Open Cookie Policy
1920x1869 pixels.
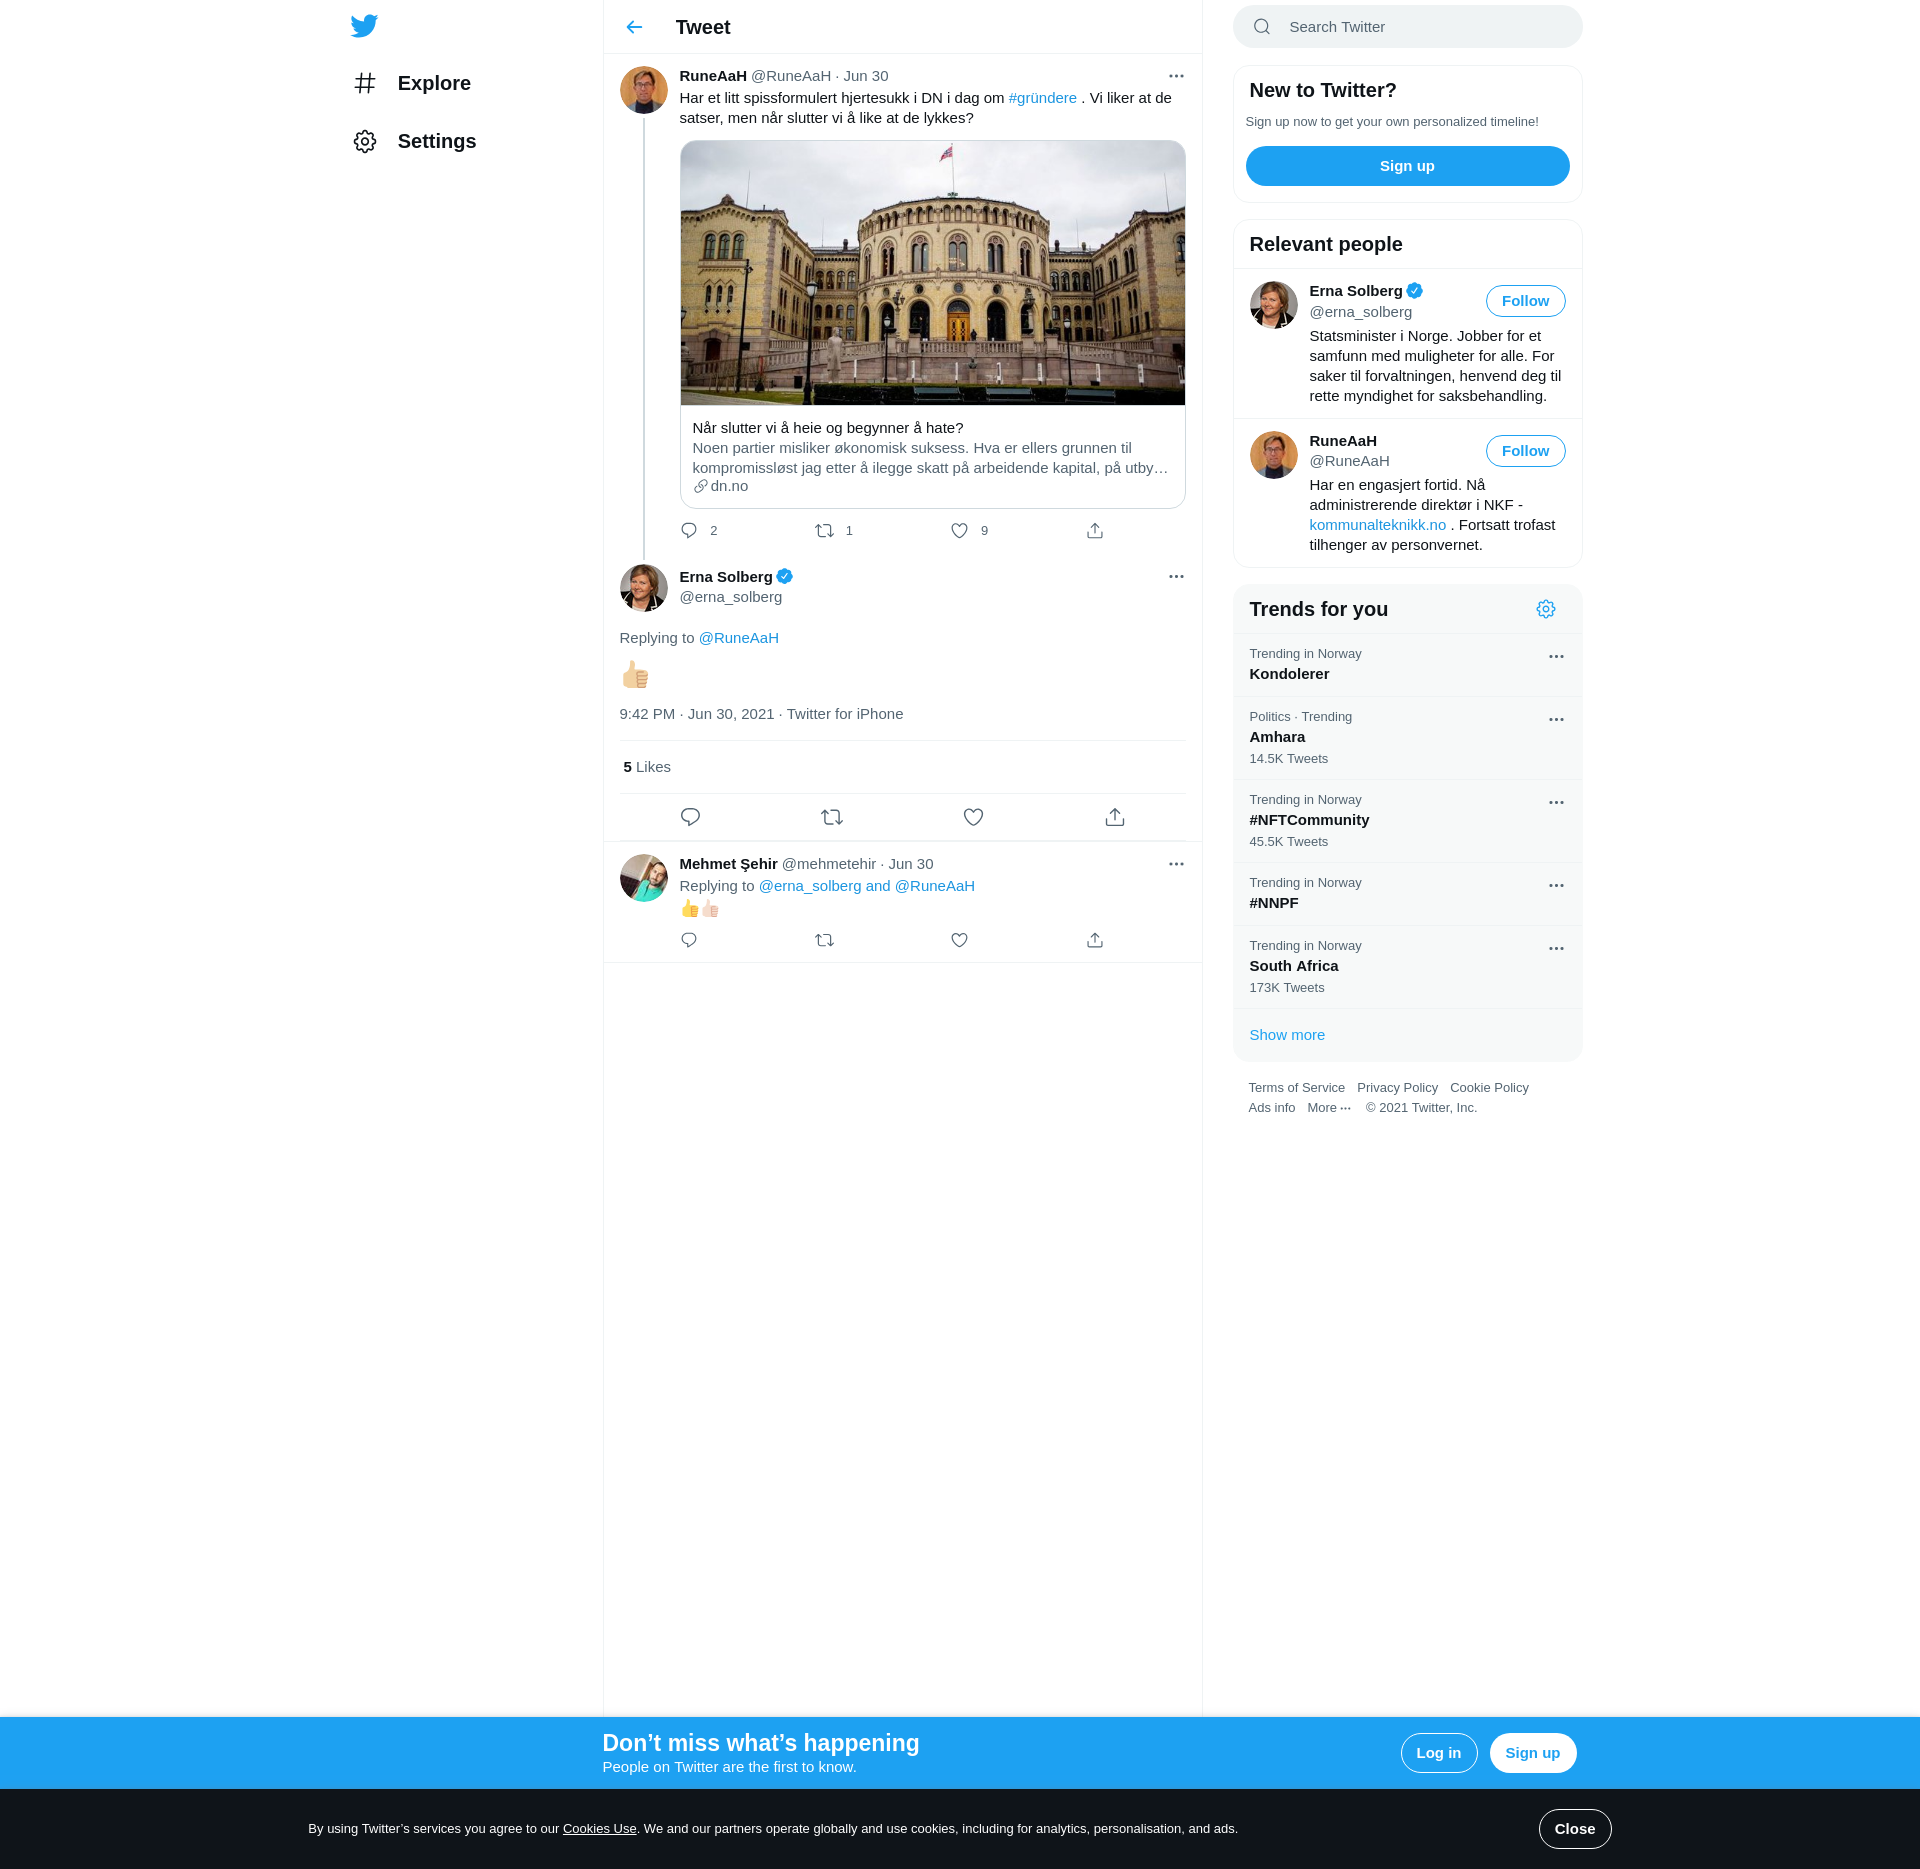coord(1489,1088)
